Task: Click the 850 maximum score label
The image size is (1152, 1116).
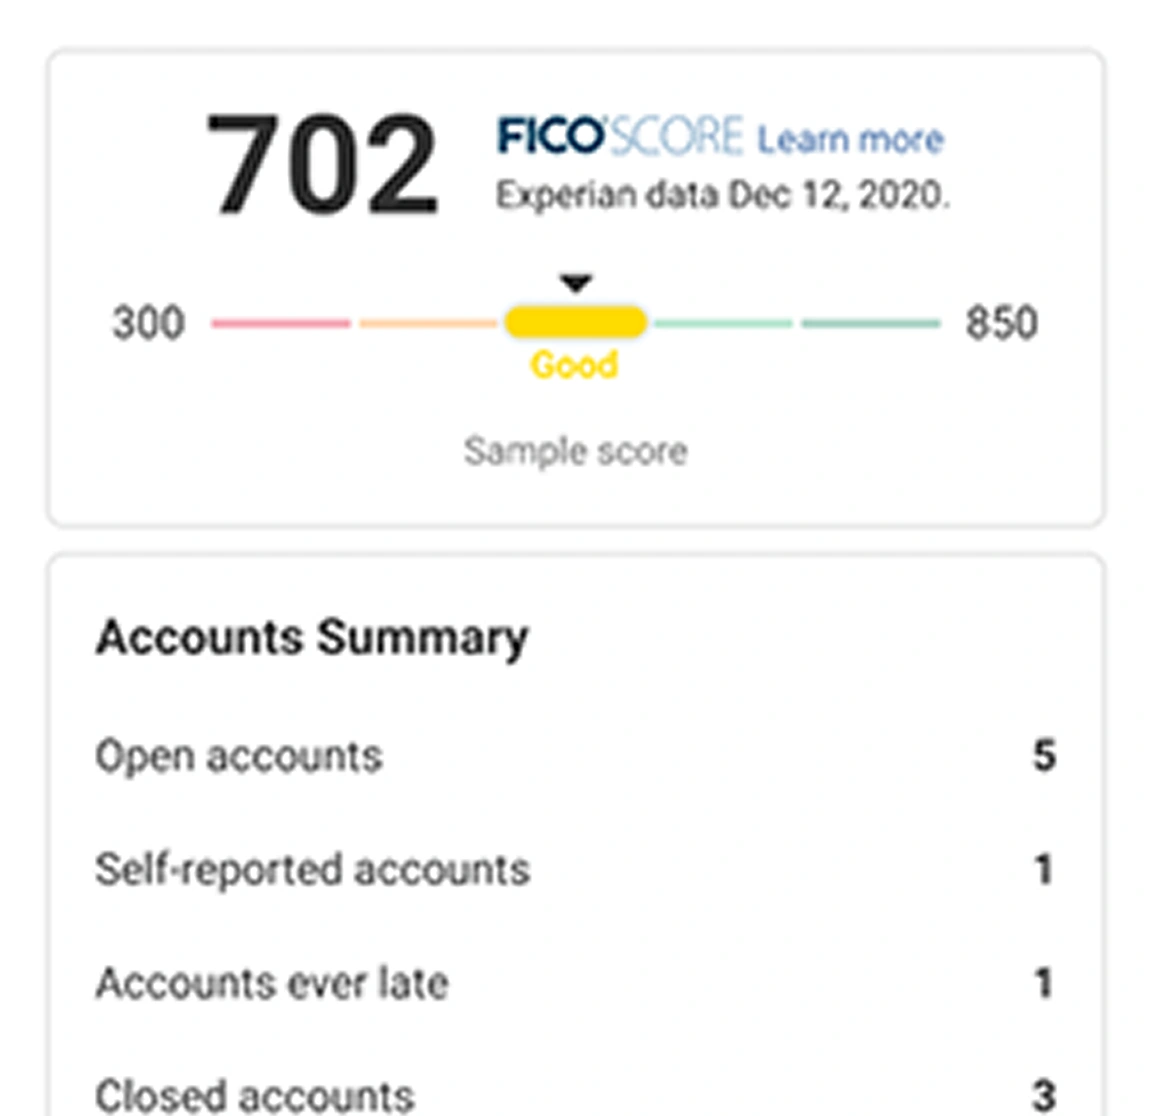Action: pos(1001,323)
